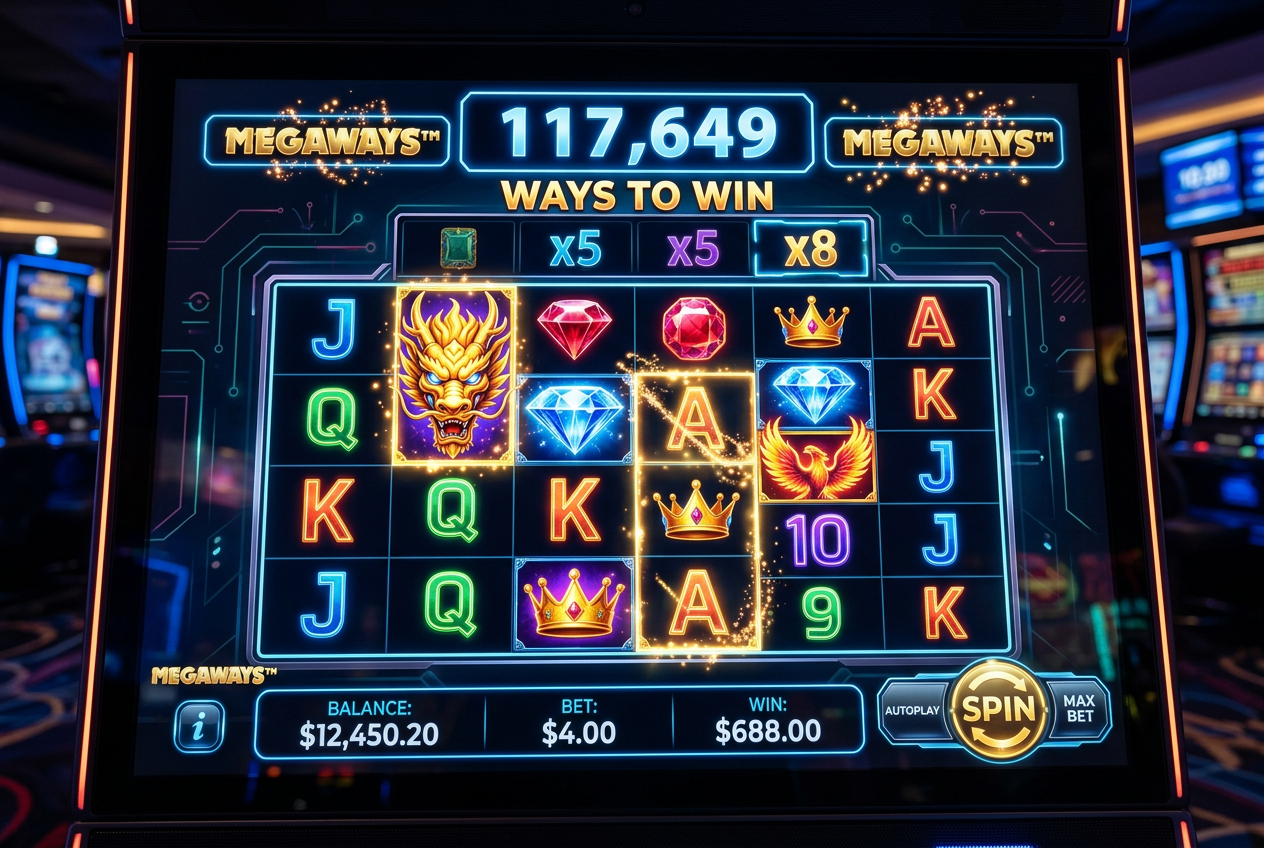Click the 117,649 ways counter
The image size is (1264, 848).
637,132
